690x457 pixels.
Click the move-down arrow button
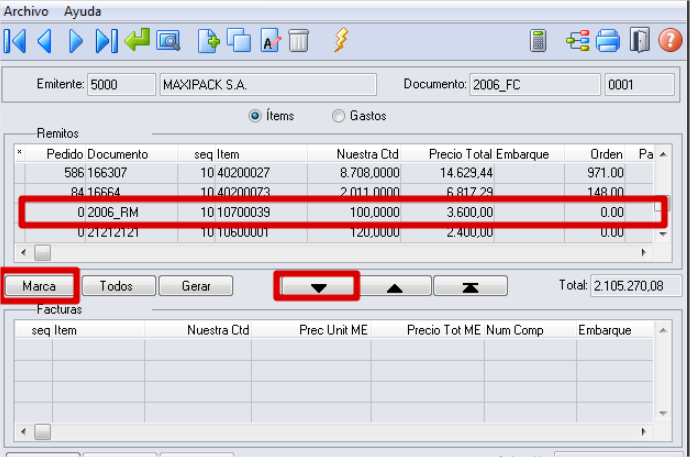point(318,286)
